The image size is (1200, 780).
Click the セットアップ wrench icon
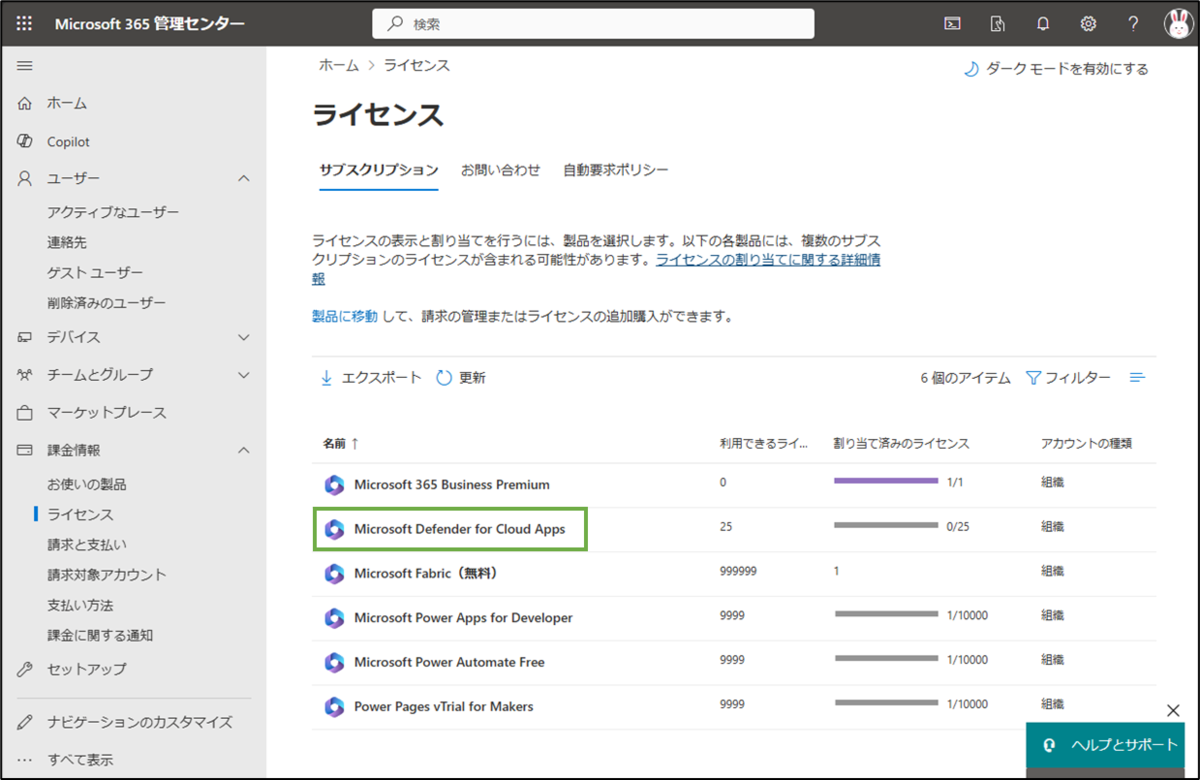click(25, 669)
